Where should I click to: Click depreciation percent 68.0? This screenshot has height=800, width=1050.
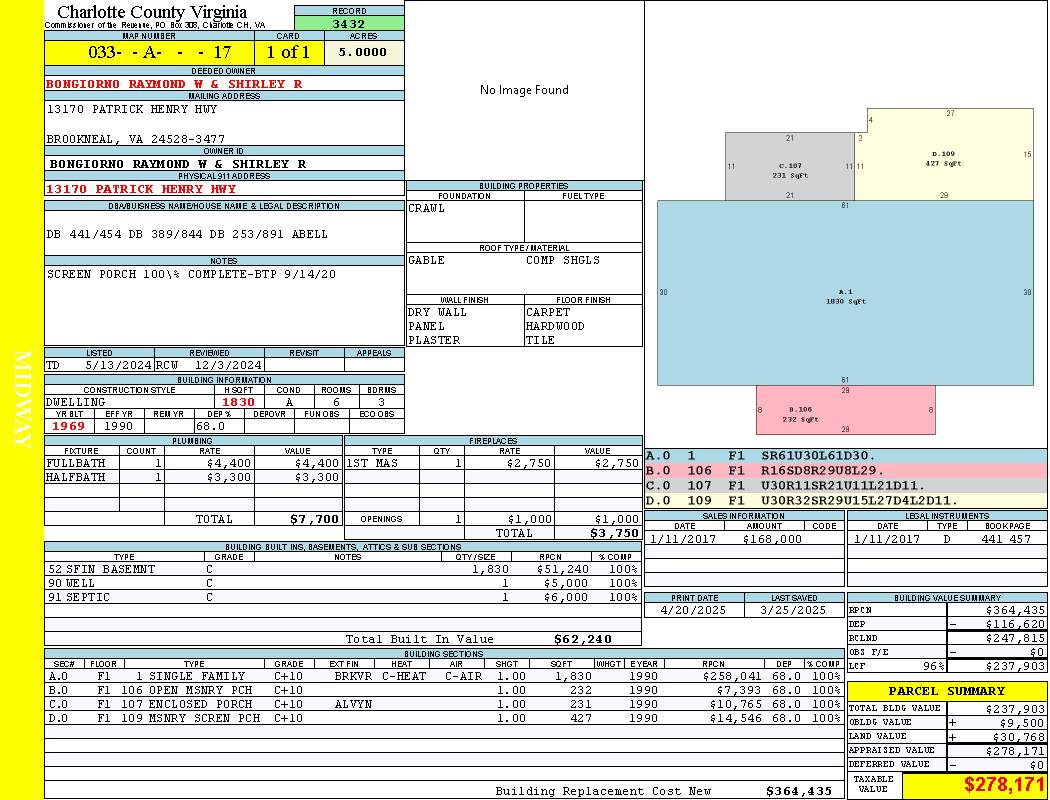[x=211, y=426]
